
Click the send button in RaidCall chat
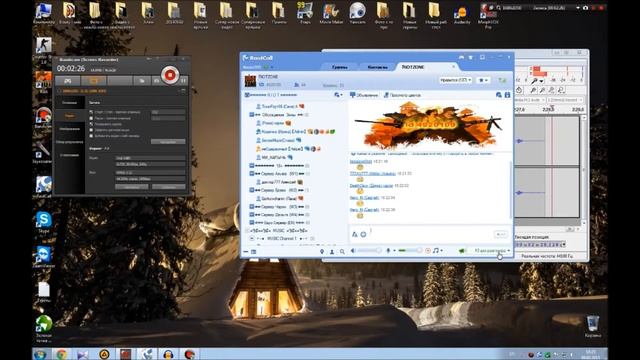click(x=501, y=234)
